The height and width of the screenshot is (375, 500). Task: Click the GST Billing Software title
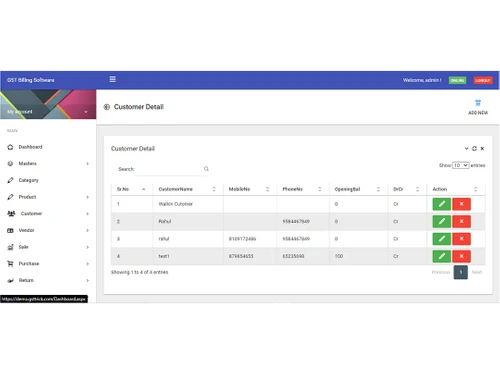click(x=31, y=80)
